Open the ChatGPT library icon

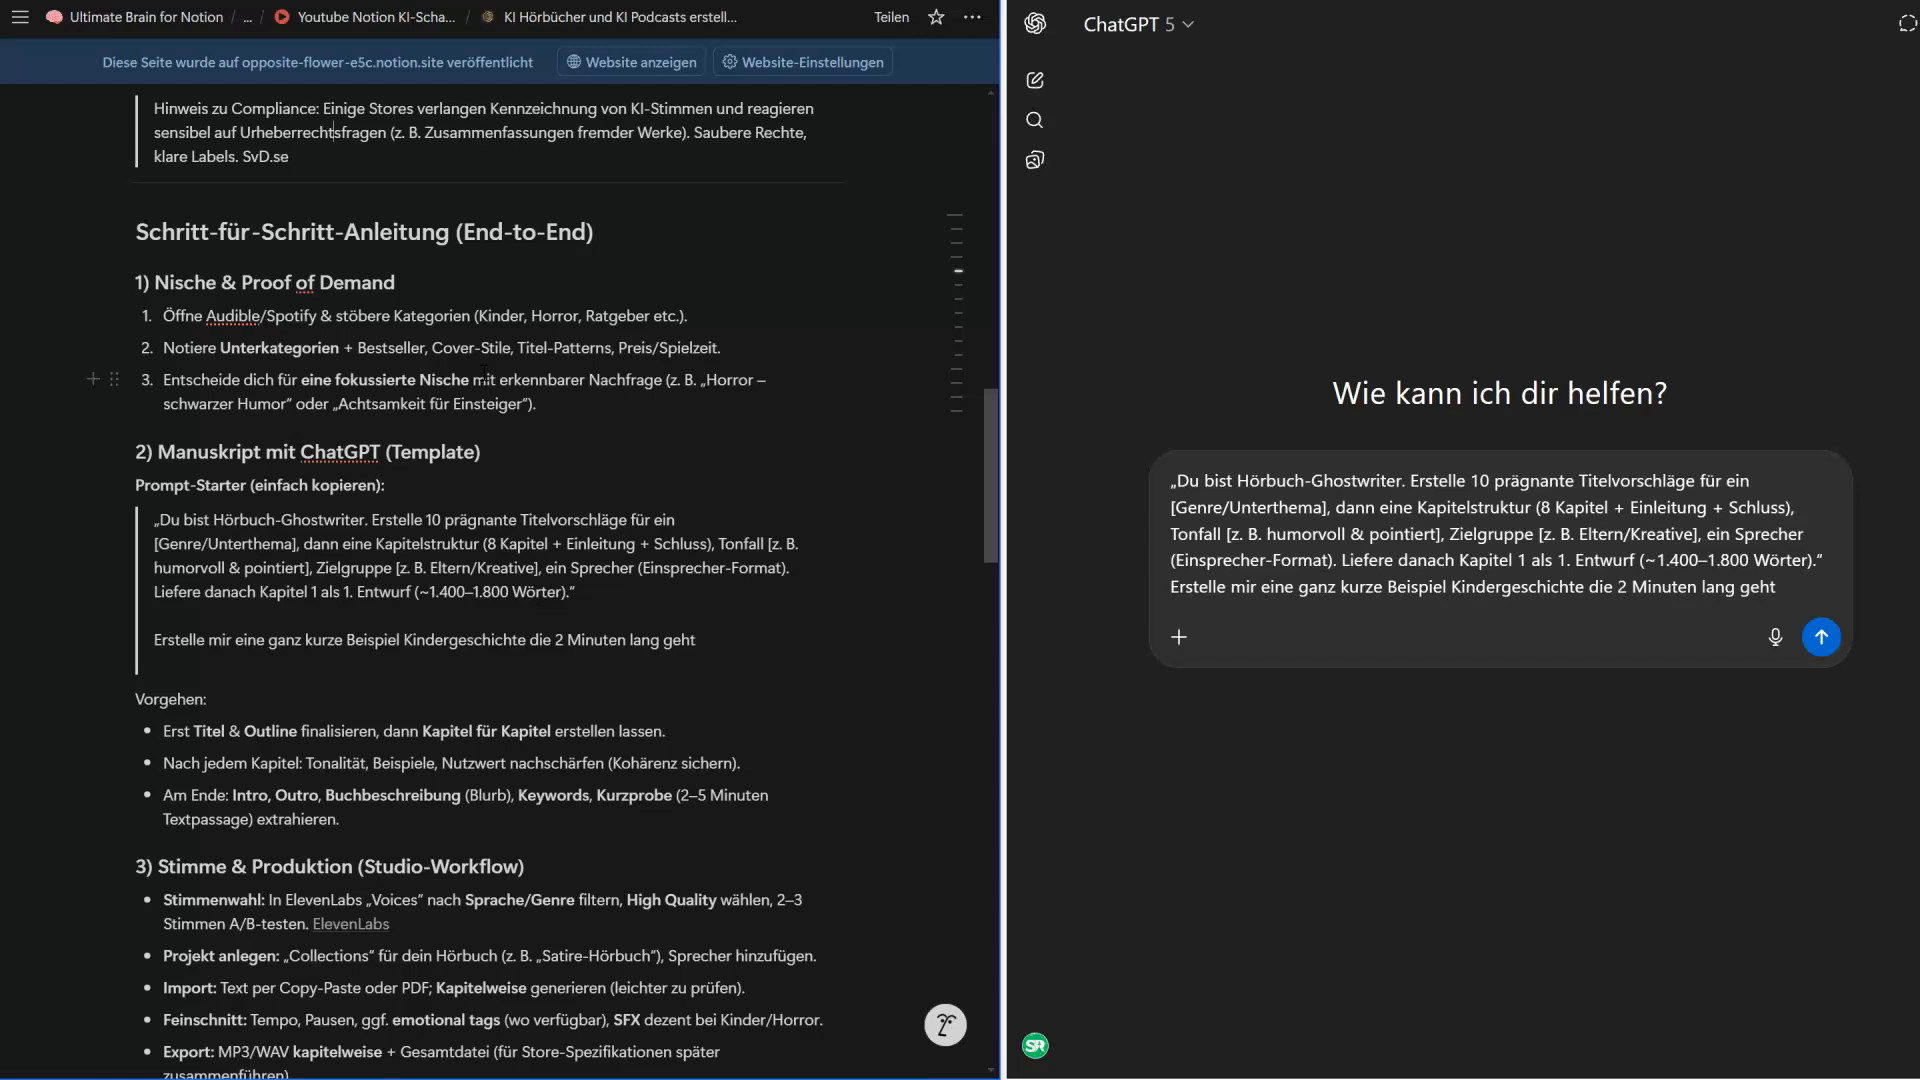[1035, 160]
